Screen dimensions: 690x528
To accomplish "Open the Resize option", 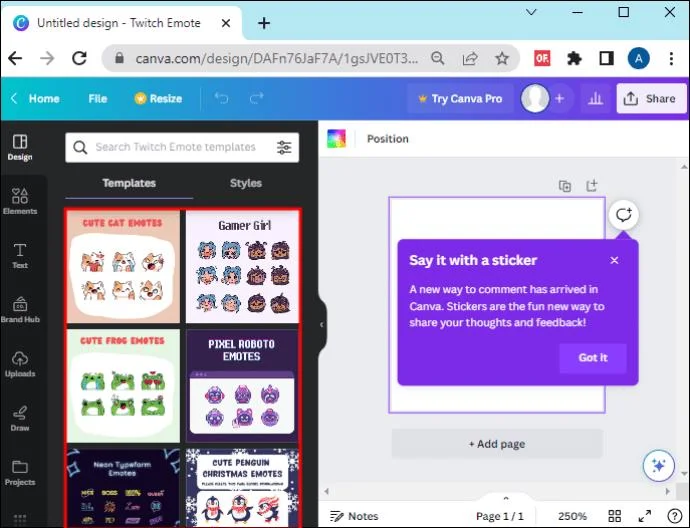I will coord(158,99).
